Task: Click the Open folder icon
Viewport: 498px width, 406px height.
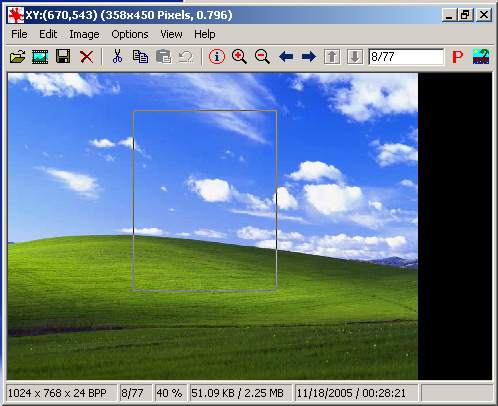Action: point(17,57)
